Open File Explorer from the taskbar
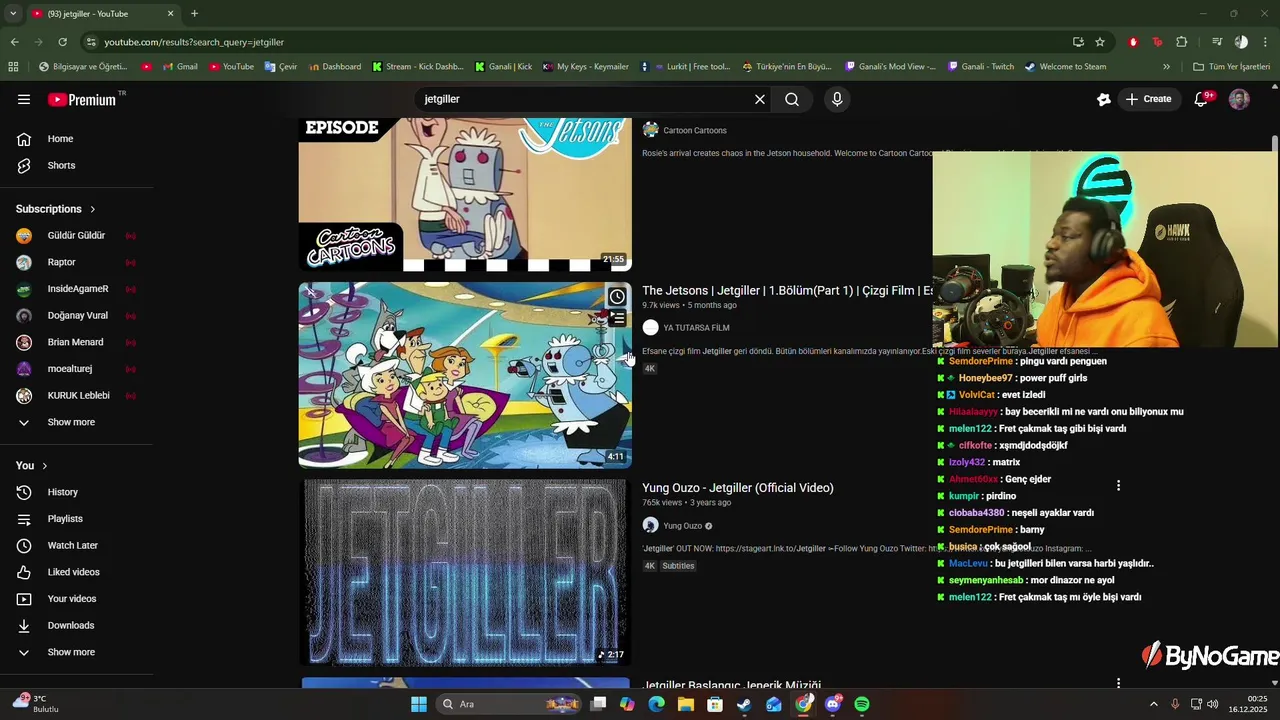The width and height of the screenshot is (1280, 720). (x=685, y=704)
